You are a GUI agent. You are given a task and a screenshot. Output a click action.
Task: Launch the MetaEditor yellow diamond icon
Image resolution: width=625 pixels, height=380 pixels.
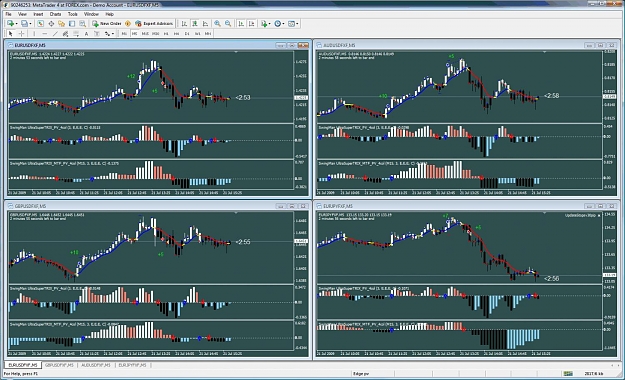coord(128,24)
